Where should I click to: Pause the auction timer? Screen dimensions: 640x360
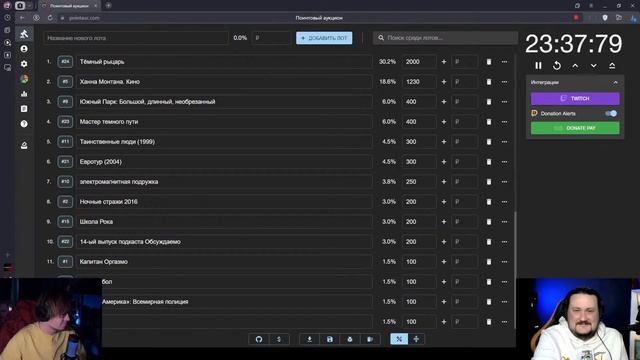click(538, 66)
